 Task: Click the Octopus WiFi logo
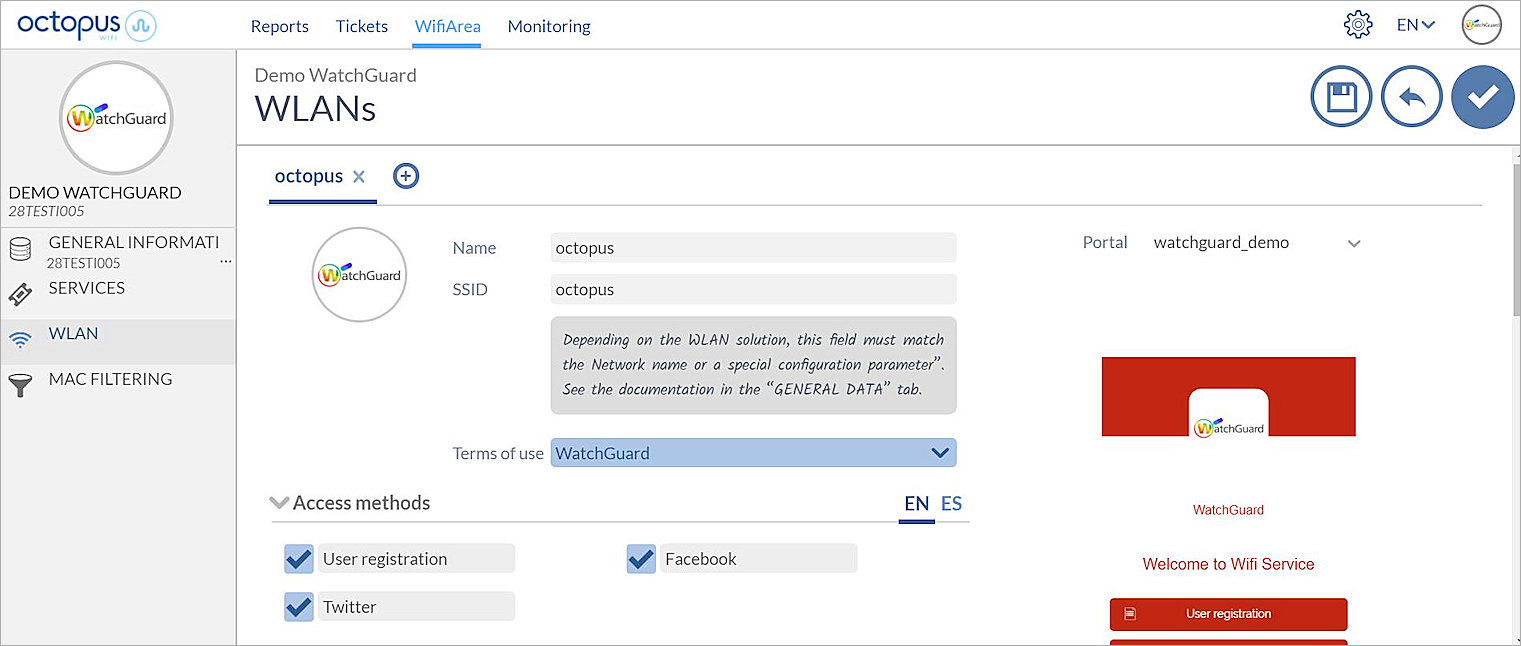click(86, 26)
